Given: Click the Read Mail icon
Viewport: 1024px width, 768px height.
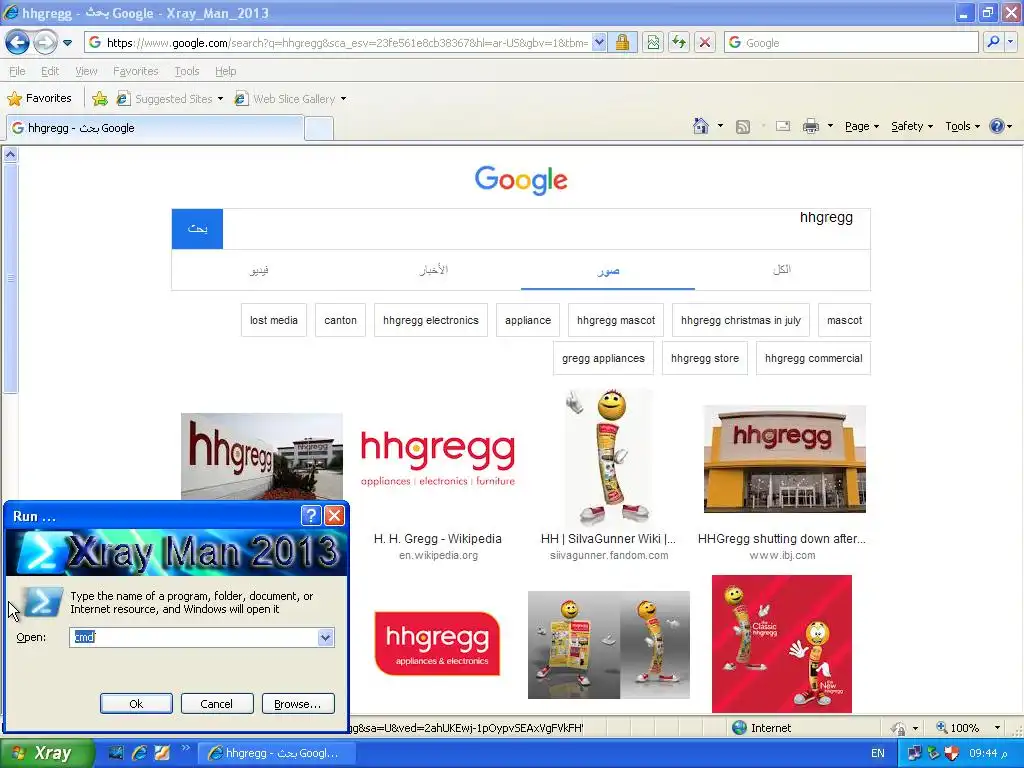Looking at the screenshot, I should coord(783,126).
